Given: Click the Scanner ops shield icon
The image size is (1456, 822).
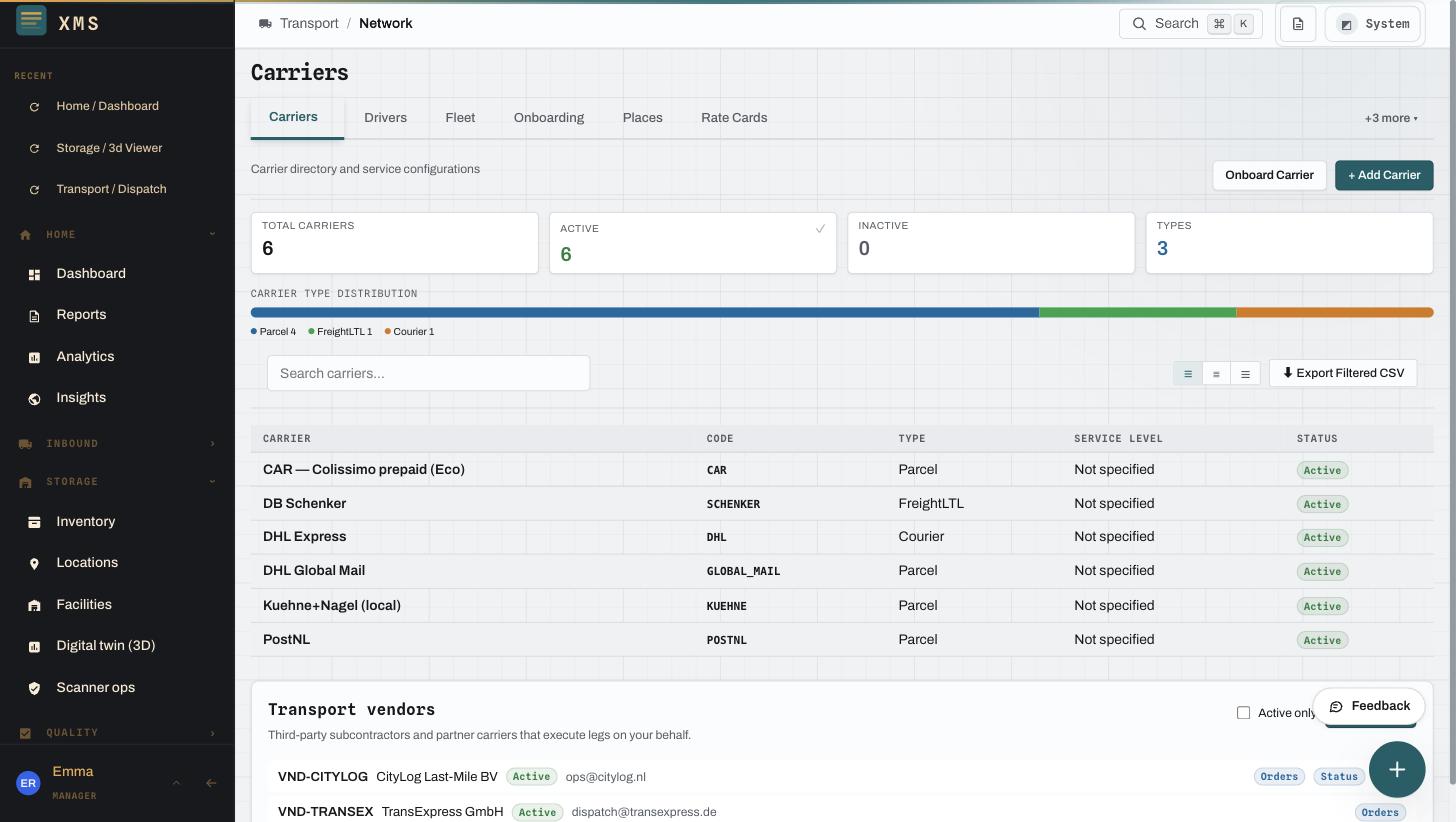Looking at the screenshot, I should (x=34, y=688).
